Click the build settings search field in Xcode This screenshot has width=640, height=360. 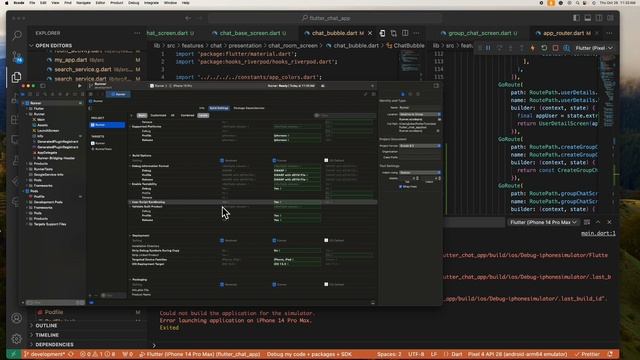tap(345, 116)
